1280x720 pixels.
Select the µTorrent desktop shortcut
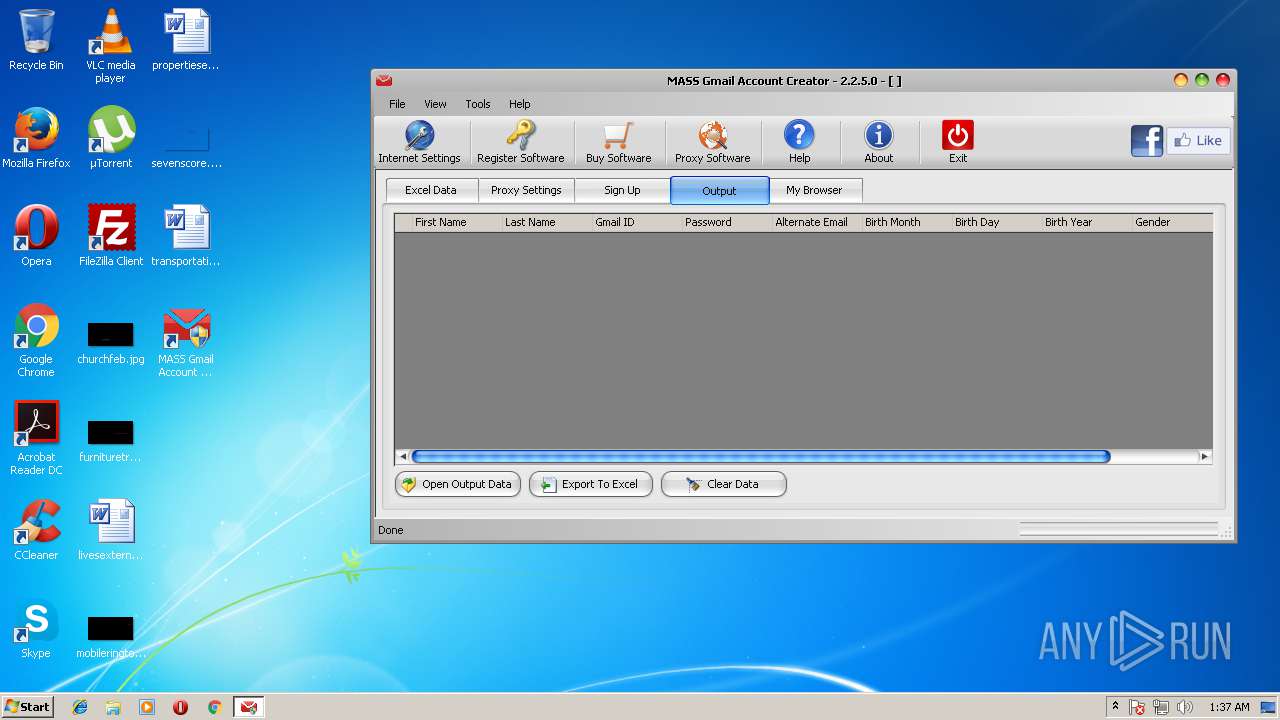(110, 138)
